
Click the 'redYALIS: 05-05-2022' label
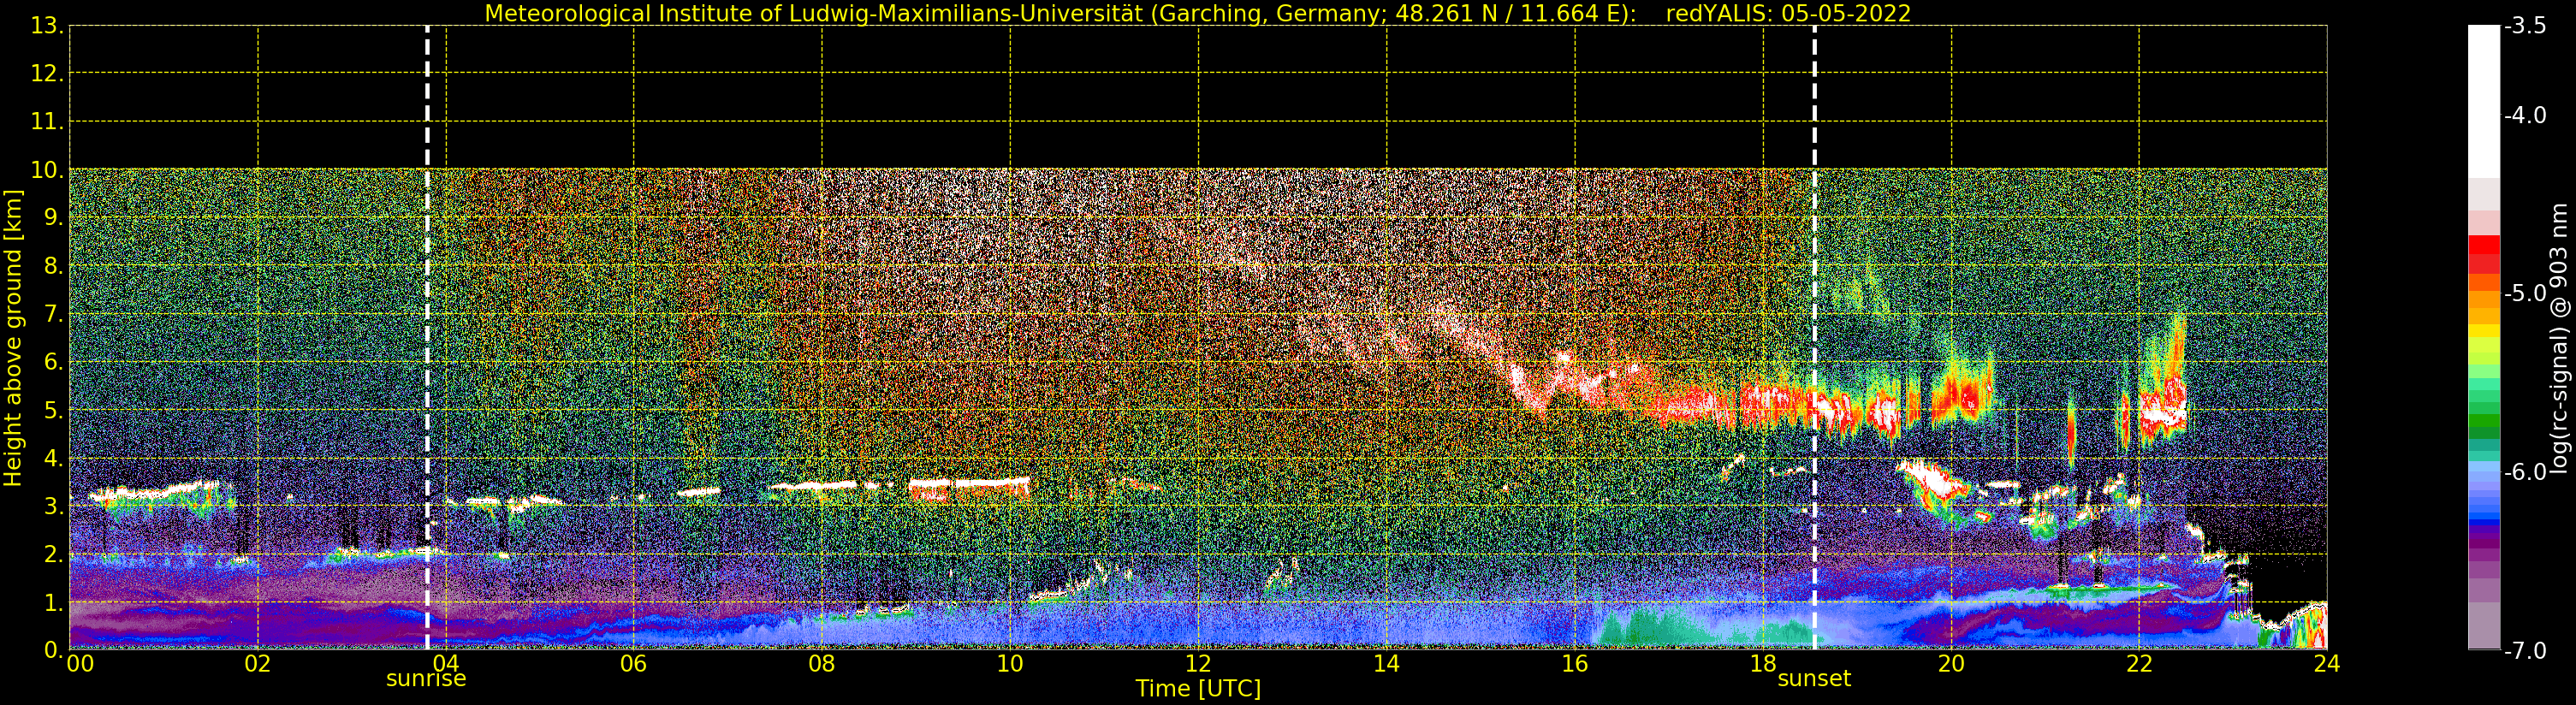point(1788,14)
